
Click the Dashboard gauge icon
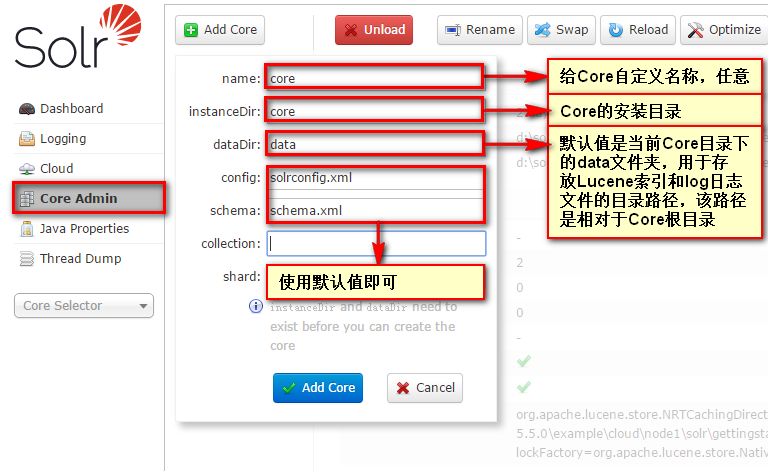[27, 109]
